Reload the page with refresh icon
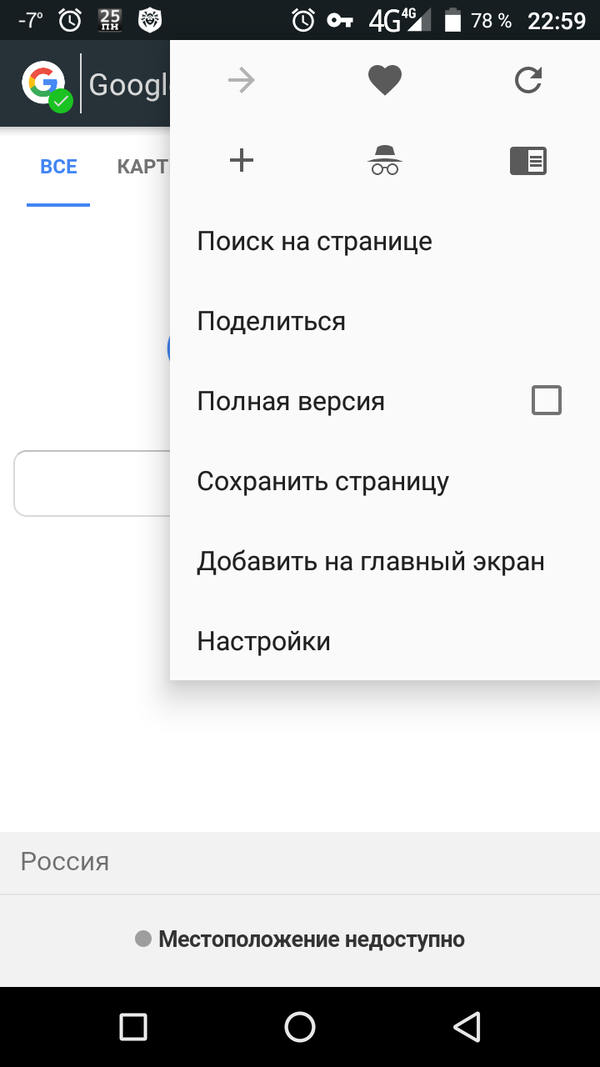This screenshot has width=600, height=1067. point(528,80)
